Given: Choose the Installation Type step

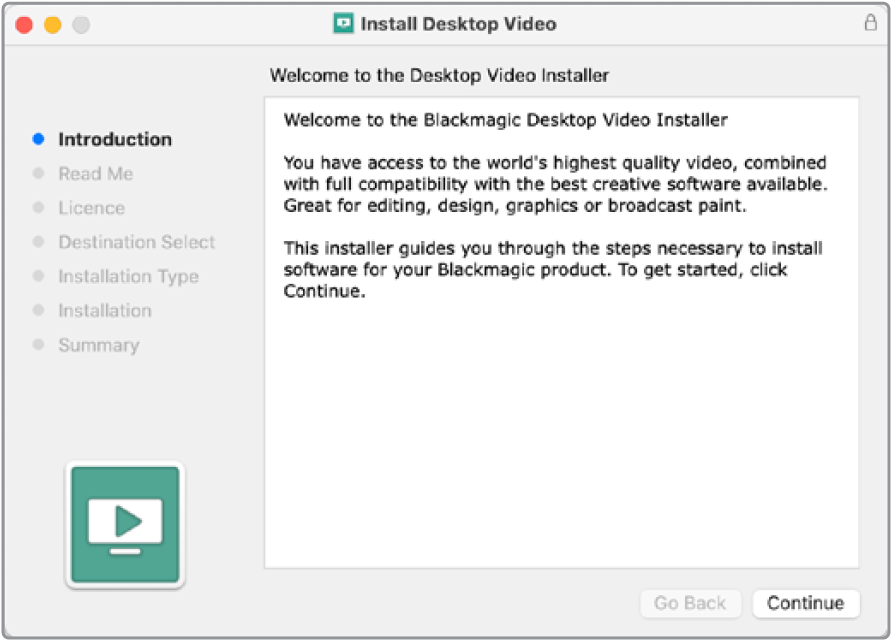Looking at the screenshot, I should tap(128, 277).
